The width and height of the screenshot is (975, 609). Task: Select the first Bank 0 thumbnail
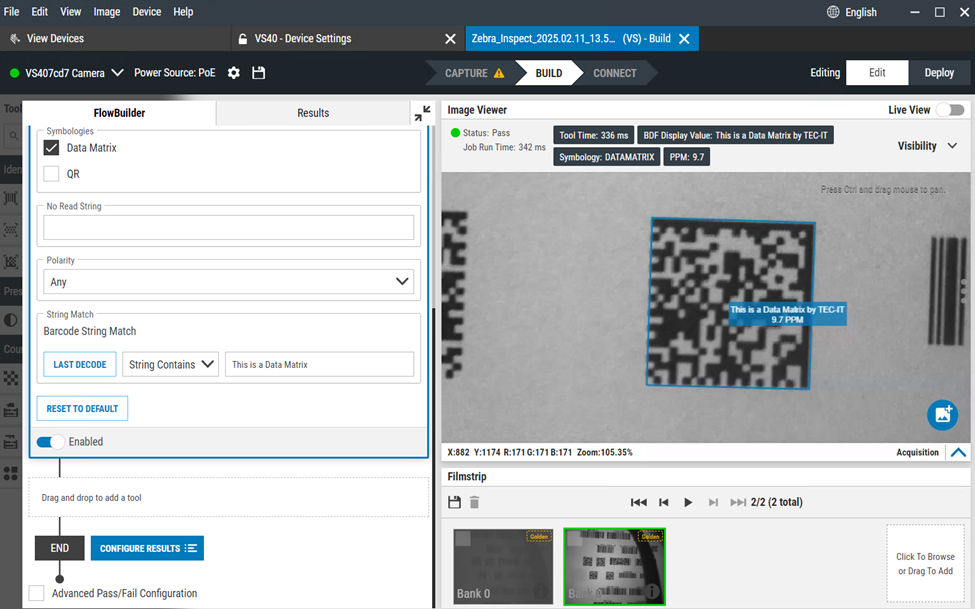point(502,566)
